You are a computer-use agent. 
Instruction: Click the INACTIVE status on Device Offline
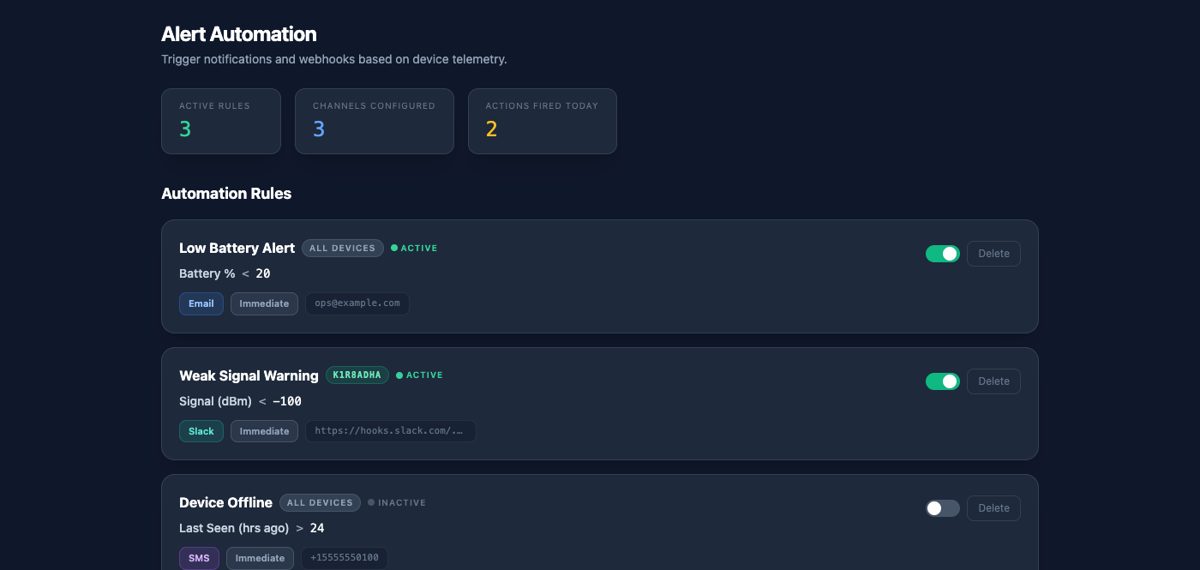(x=396, y=502)
